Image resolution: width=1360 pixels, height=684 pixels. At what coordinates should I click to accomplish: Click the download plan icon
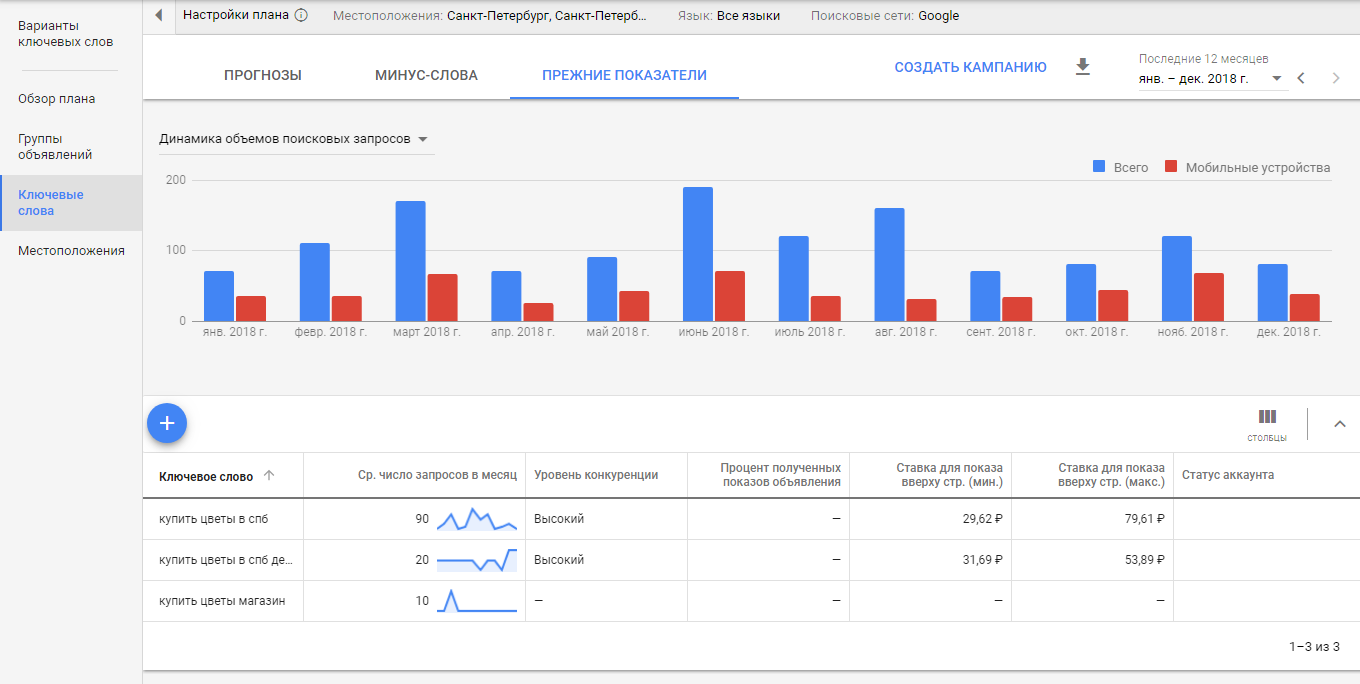[1082, 67]
